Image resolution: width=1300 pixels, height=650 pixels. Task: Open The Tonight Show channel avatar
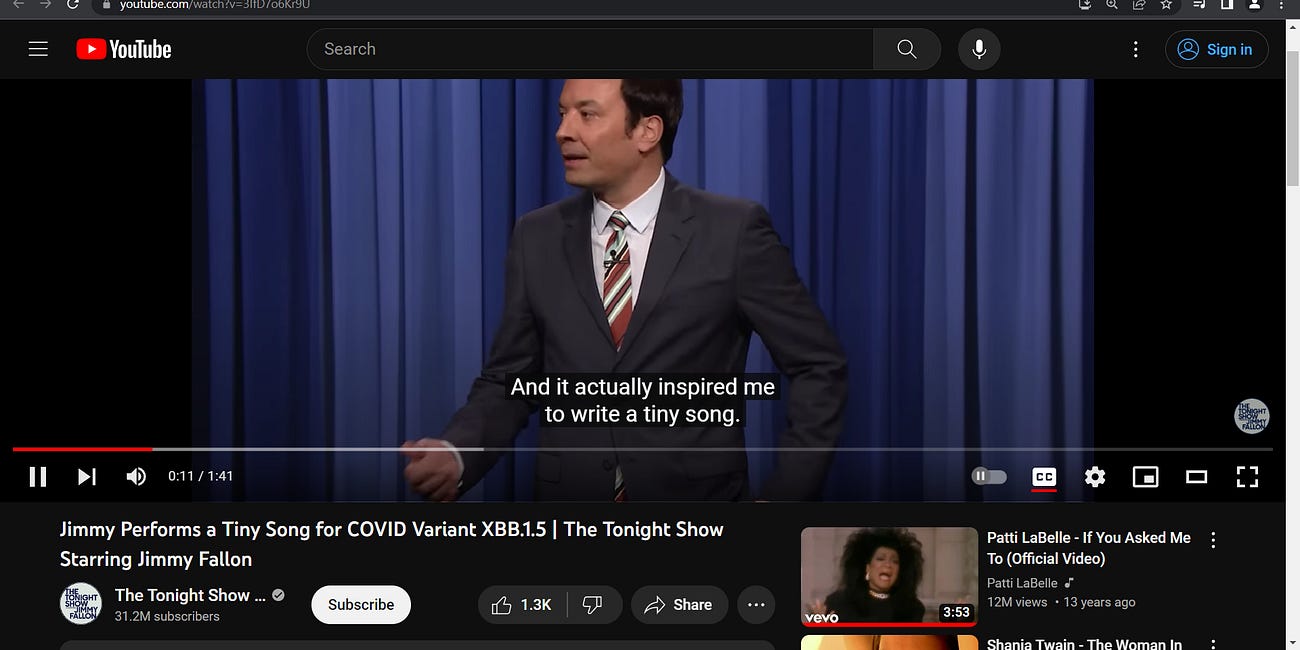(80, 603)
